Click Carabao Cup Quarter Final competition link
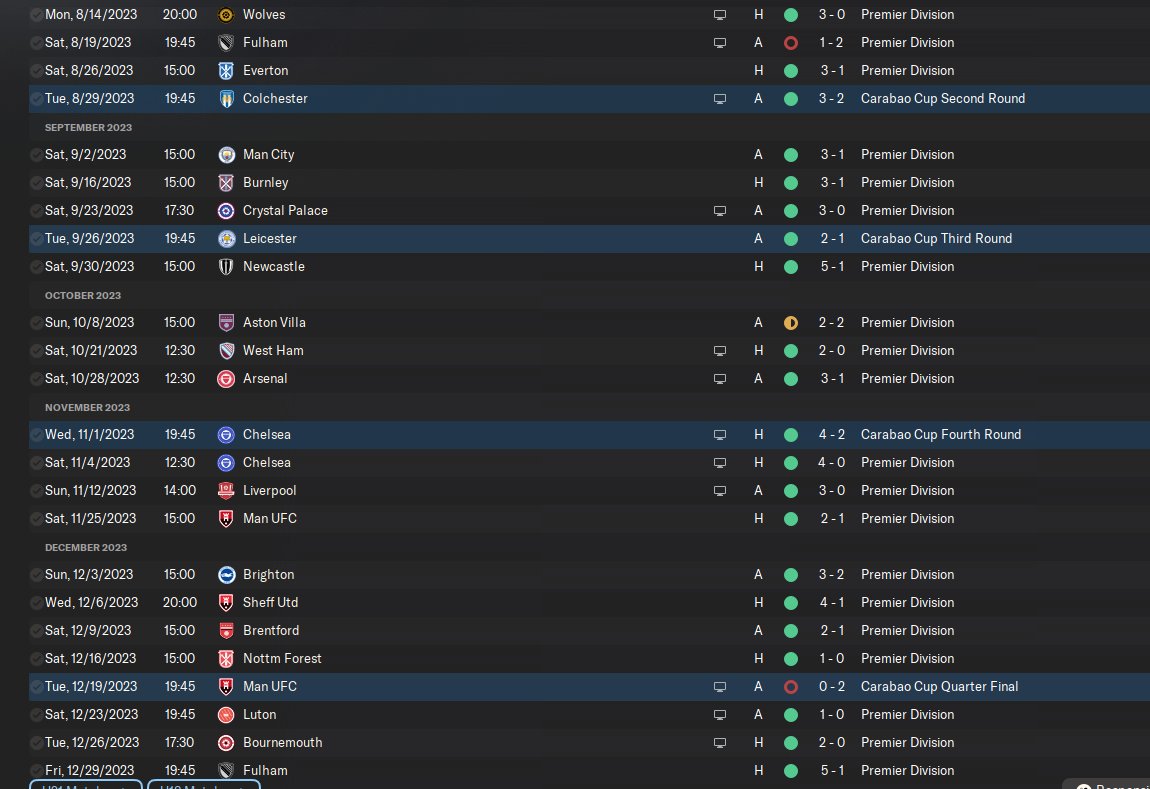Viewport: 1150px width, 789px height. pos(939,687)
